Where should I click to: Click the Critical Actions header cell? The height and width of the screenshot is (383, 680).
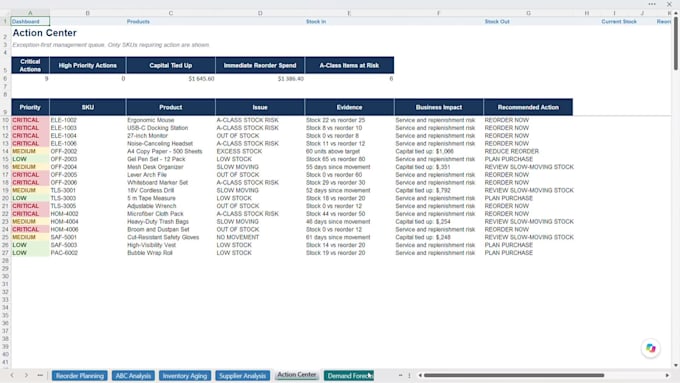click(30, 65)
